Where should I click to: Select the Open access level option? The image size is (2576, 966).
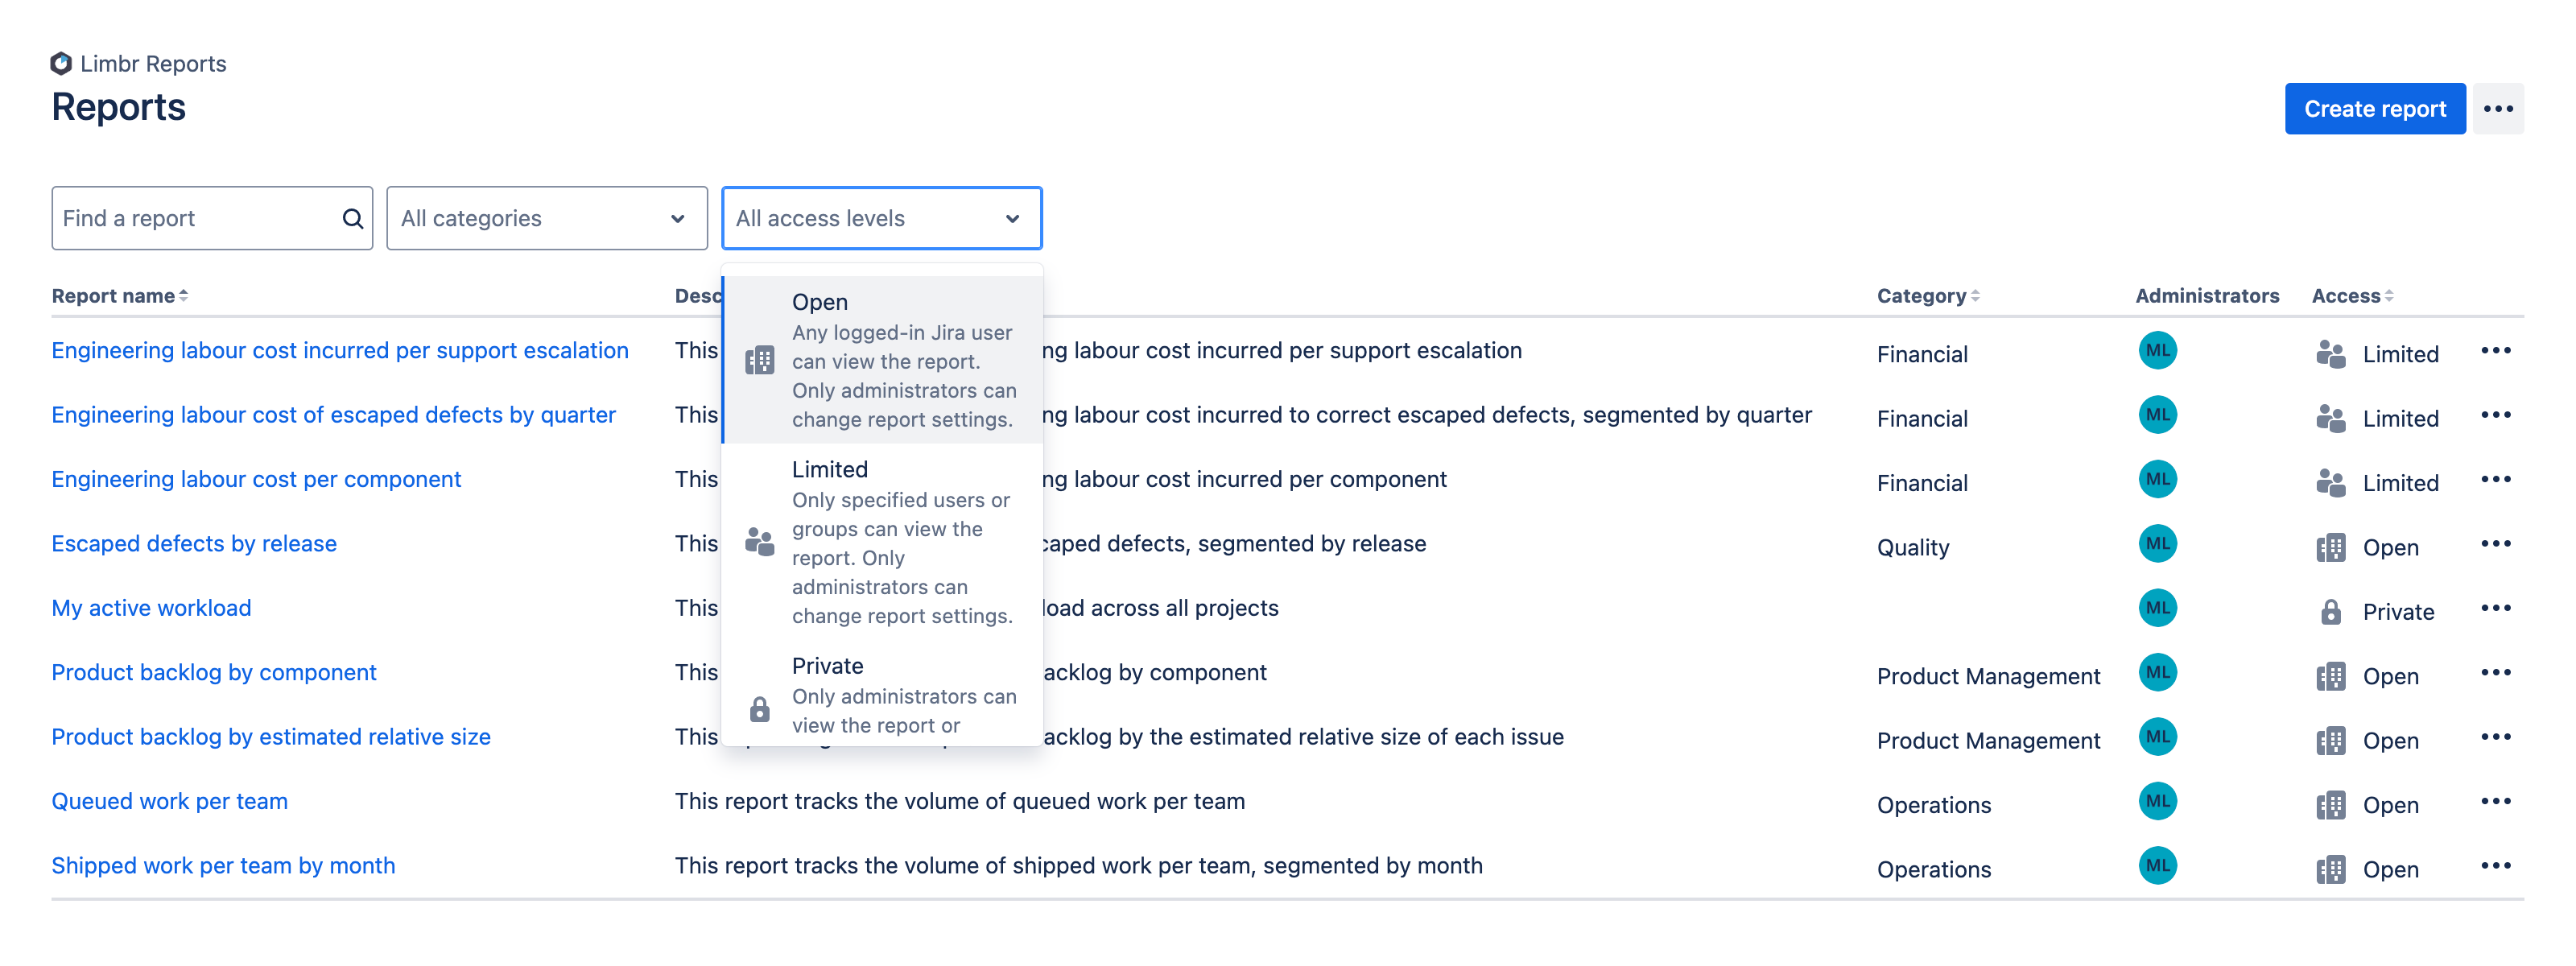click(x=881, y=360)
